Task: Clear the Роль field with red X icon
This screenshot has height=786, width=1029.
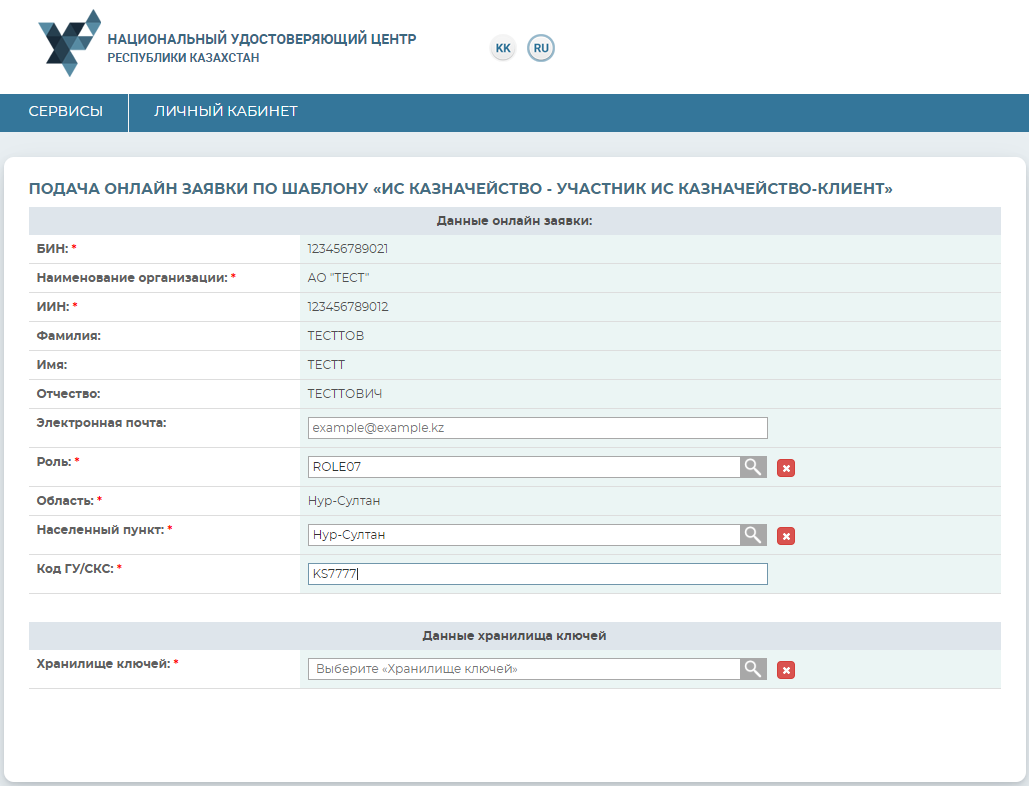Action: point(786,468)
